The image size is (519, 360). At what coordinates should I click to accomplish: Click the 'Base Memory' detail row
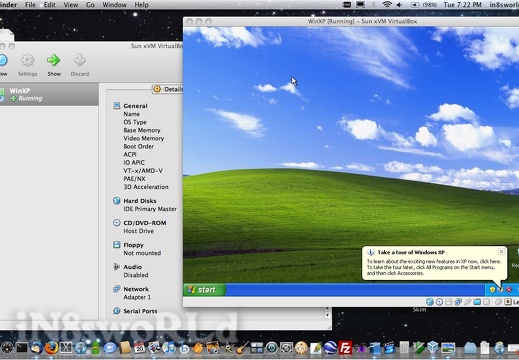click(x=142, y=130)
